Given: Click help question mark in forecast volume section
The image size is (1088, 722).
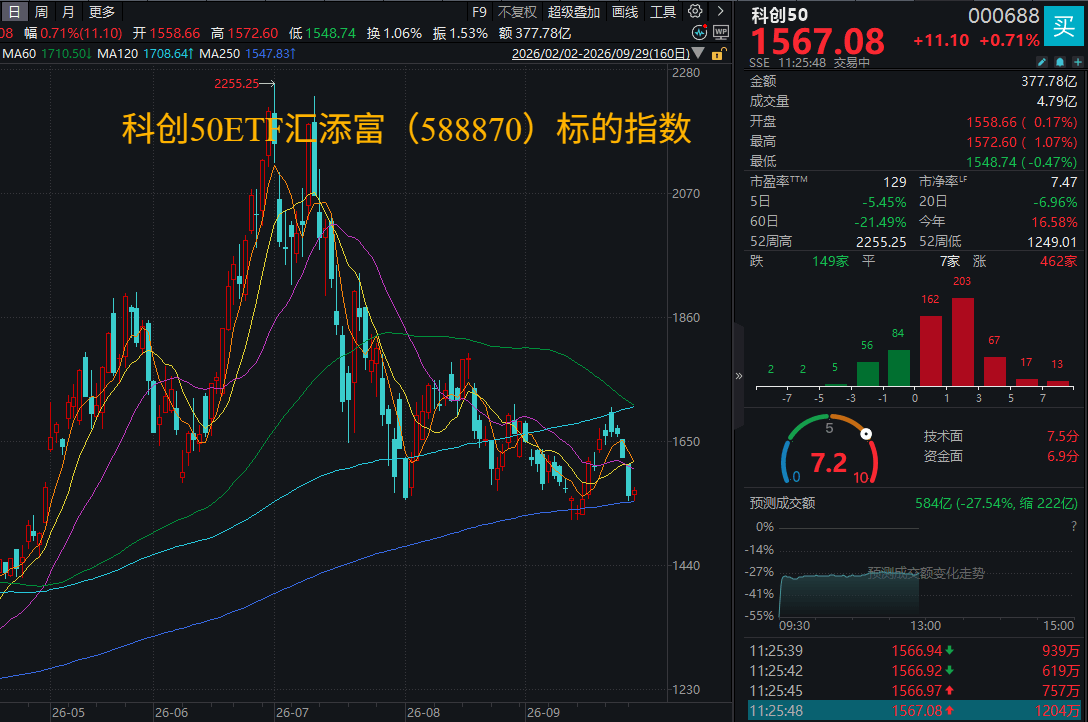Looking at the screenshot, I should click(x=1074, y=526).
